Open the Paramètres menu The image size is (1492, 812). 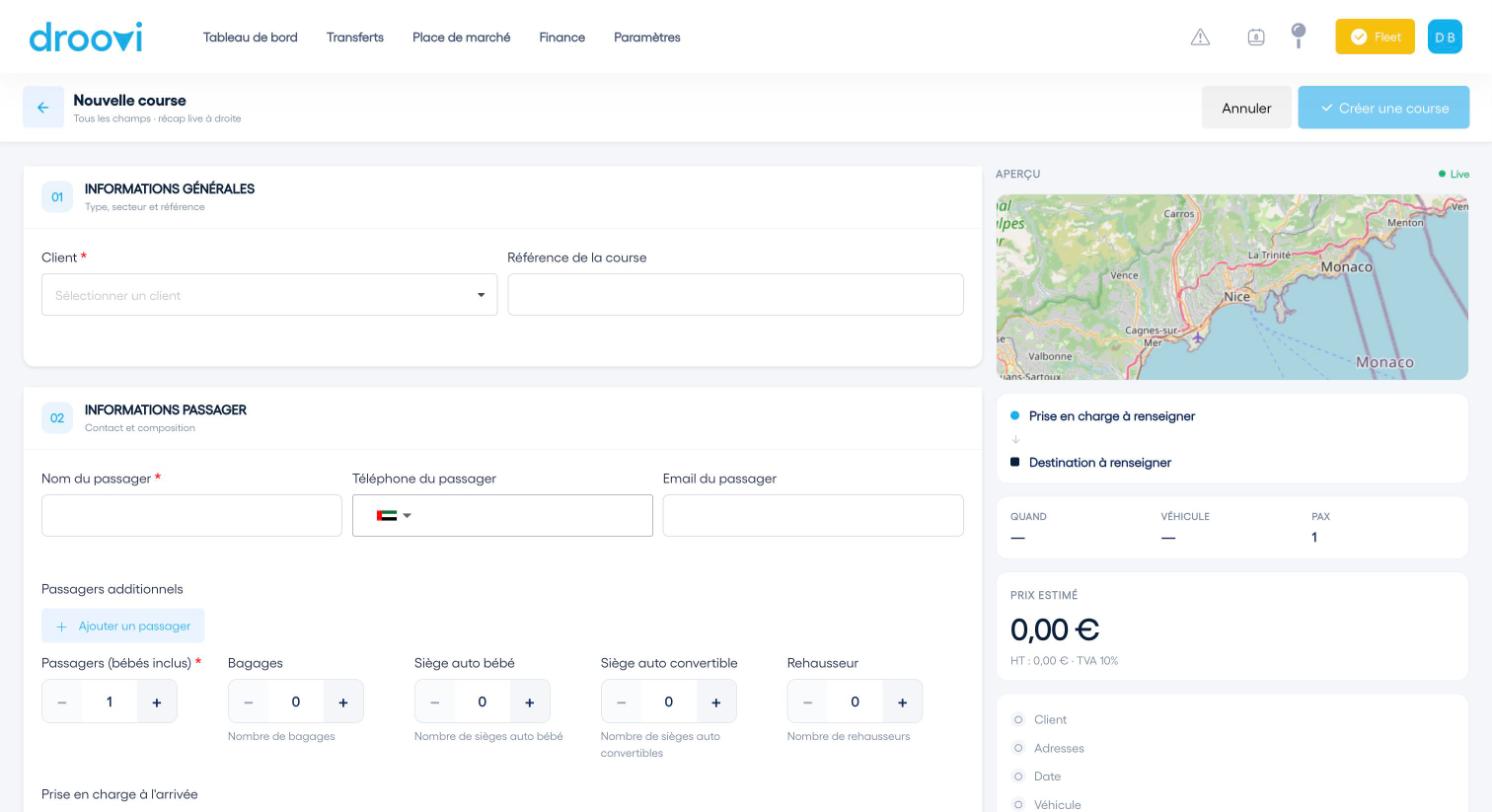647,37
